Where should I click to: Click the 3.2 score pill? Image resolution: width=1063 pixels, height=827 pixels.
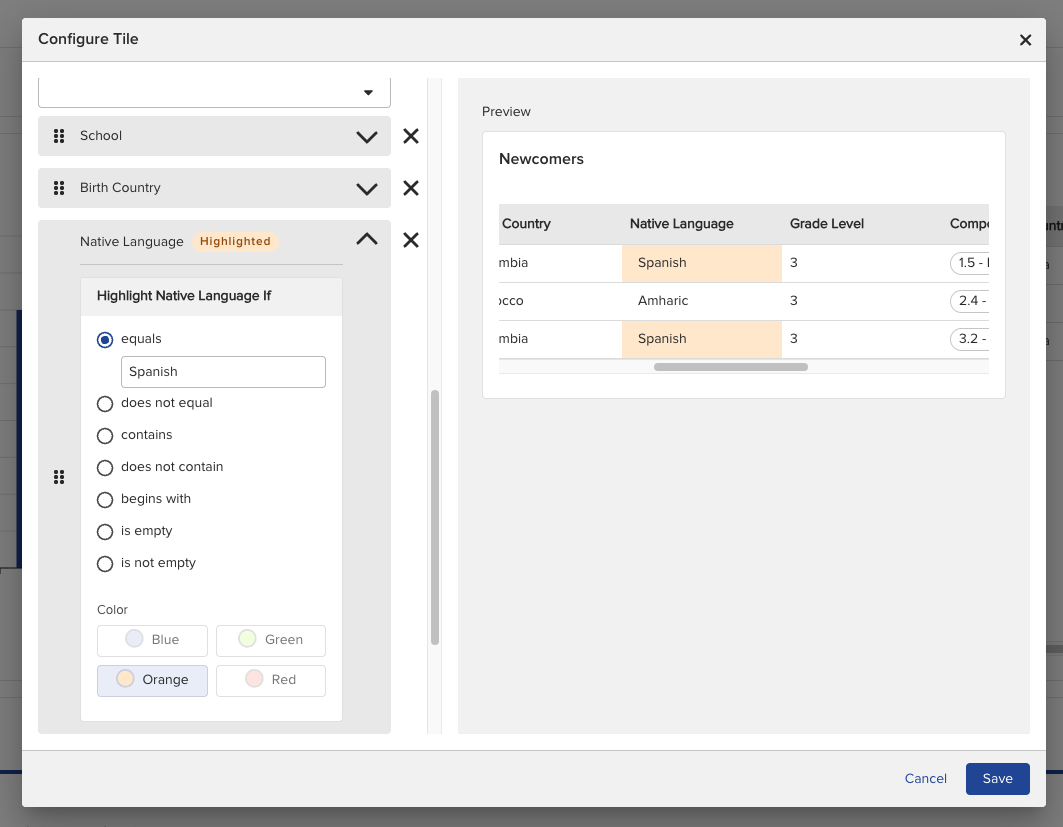click(970, 339)
